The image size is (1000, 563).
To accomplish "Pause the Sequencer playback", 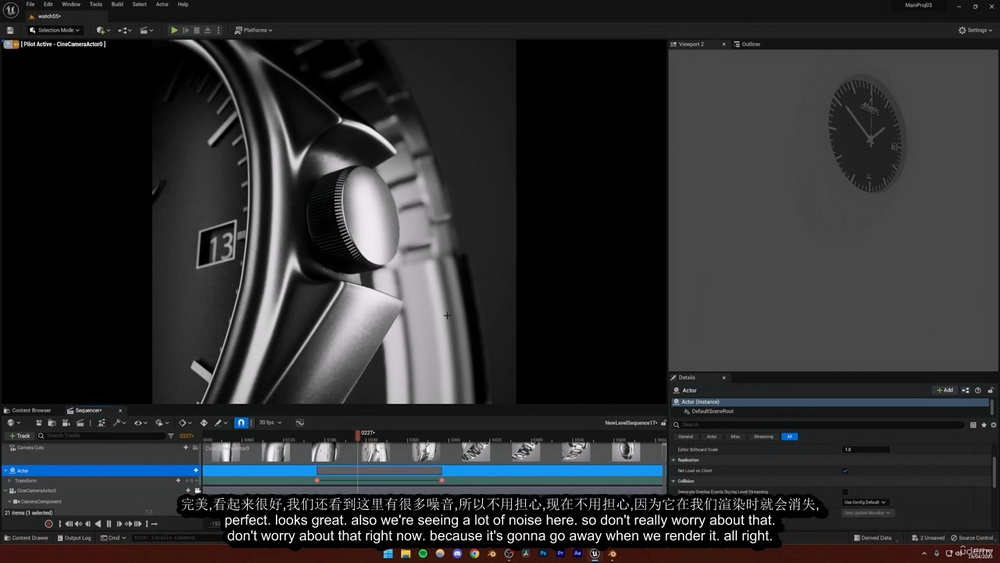I will pos(108,523).
